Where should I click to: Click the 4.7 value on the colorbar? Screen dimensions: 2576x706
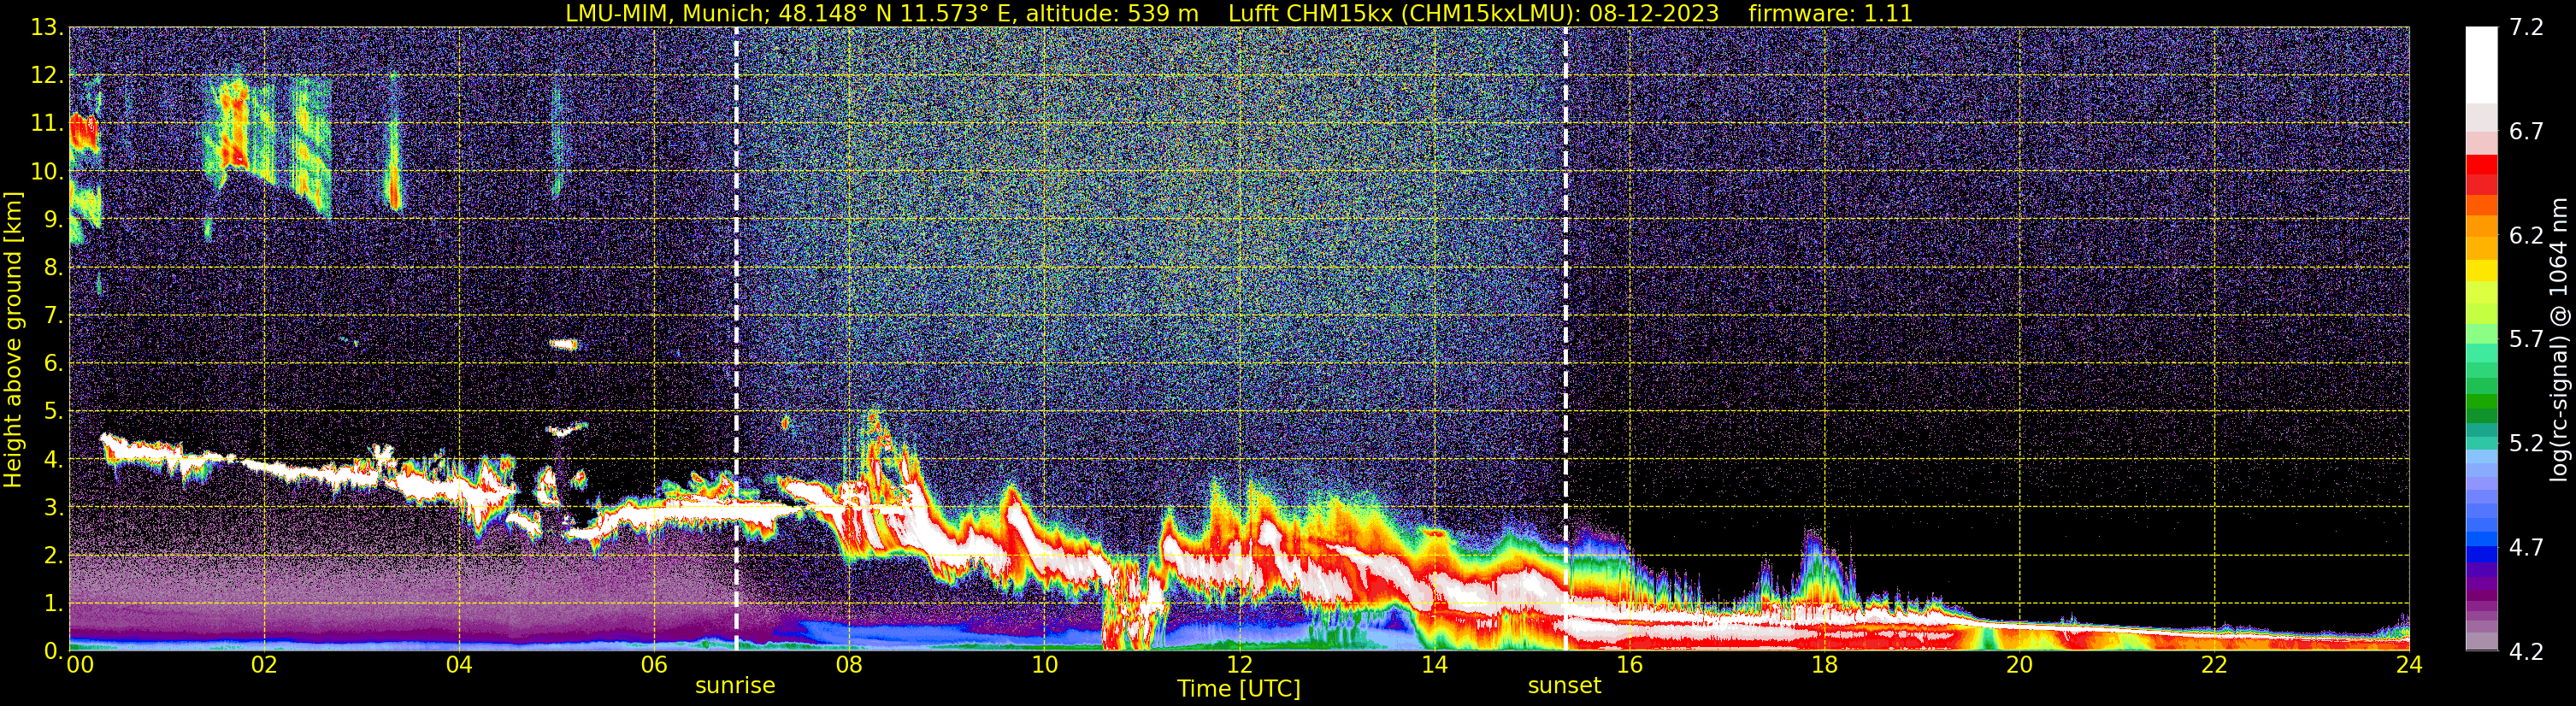point(2526,548)
